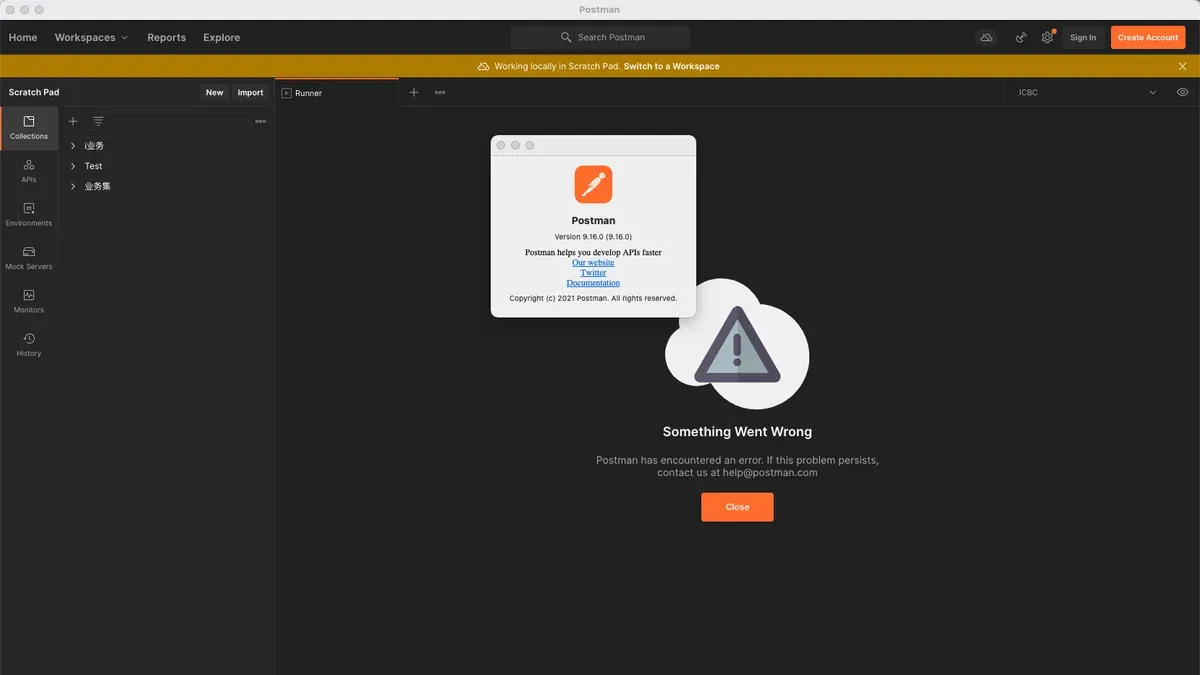Image resolution: width=1200 pixels, height=675 pixels.
Task: Click the cloud sync status icon
Action: [986, 37]
